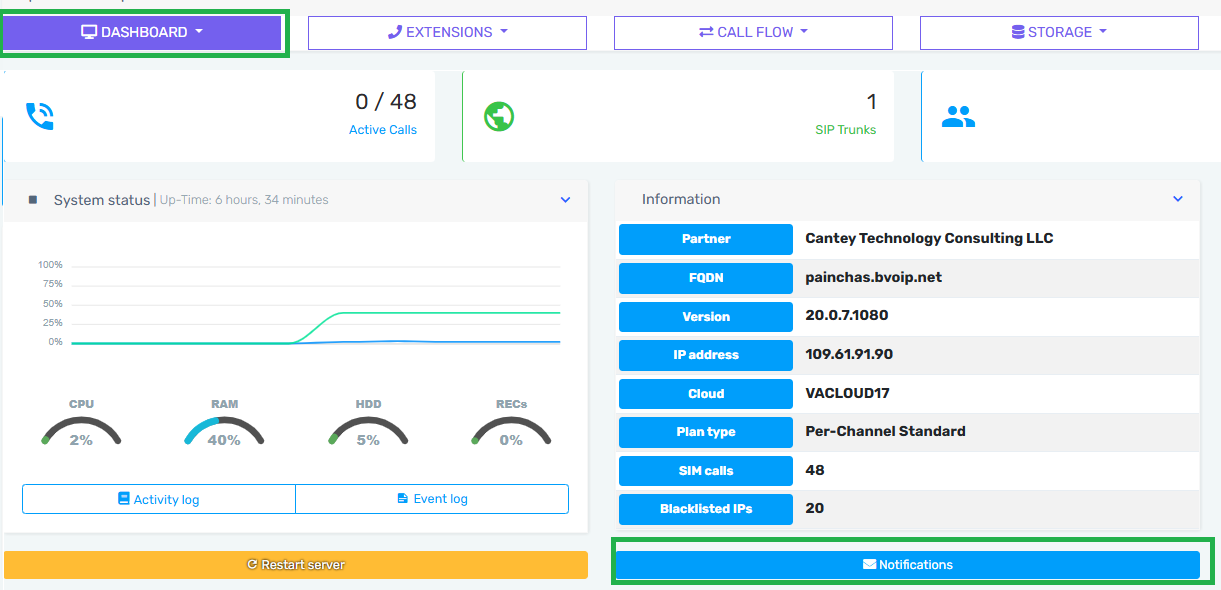Click the green globe SIP Trunks icon

pos(498,117)
